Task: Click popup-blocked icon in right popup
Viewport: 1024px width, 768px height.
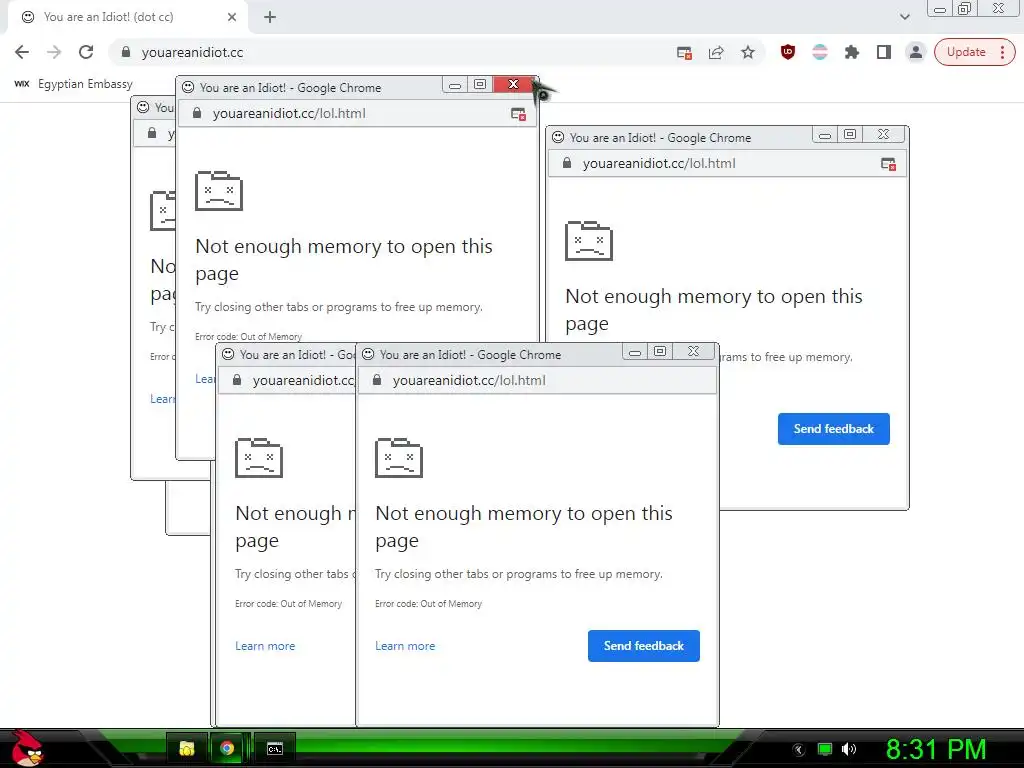Action: [888, 164]
